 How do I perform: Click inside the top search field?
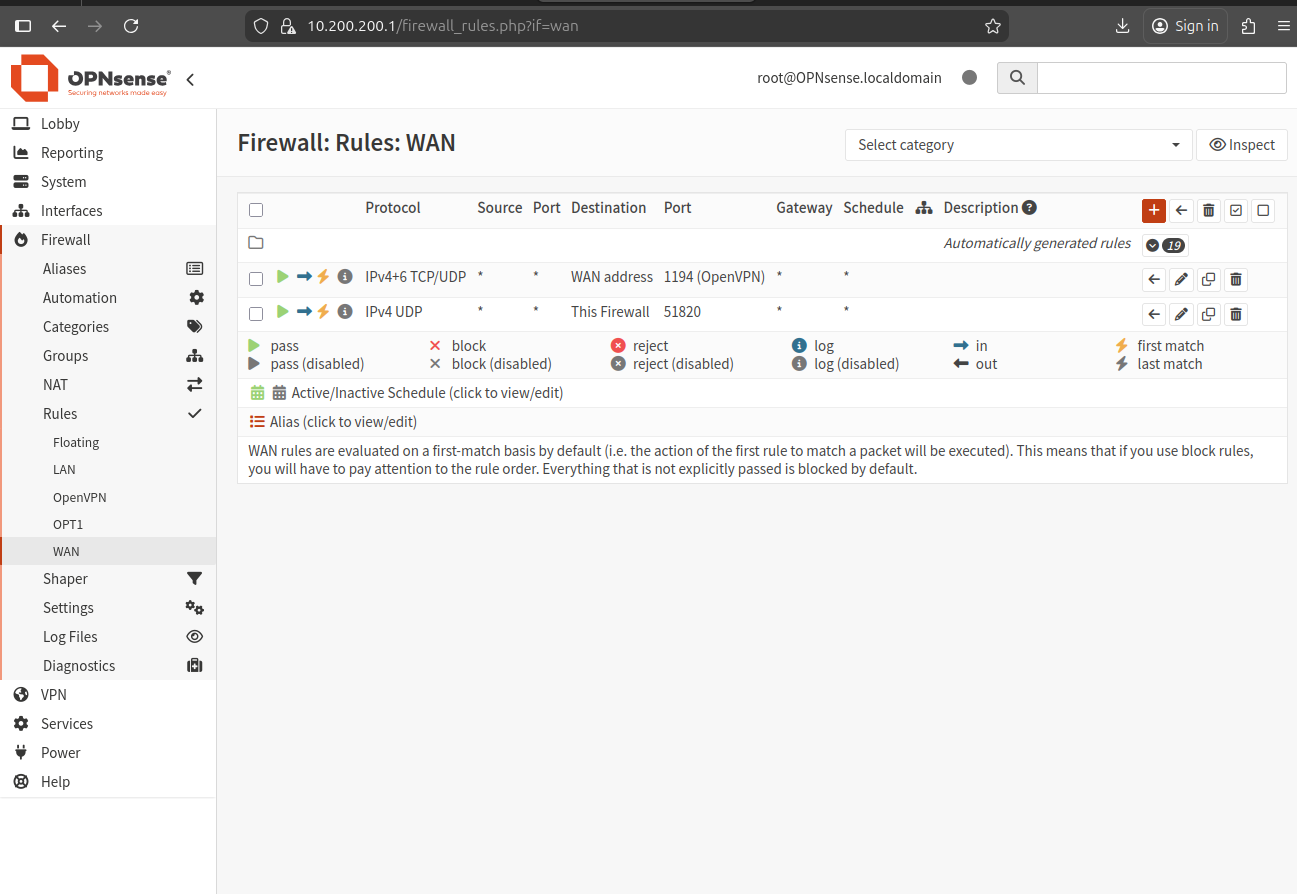click(1160, 78)
